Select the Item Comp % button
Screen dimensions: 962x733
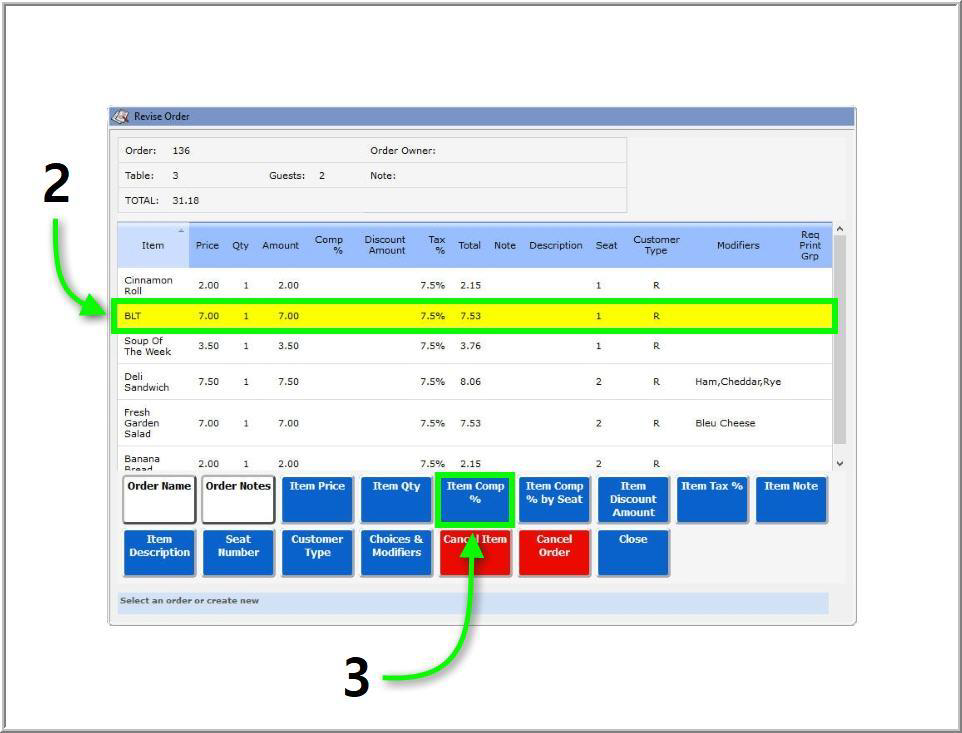coord(475,499)
